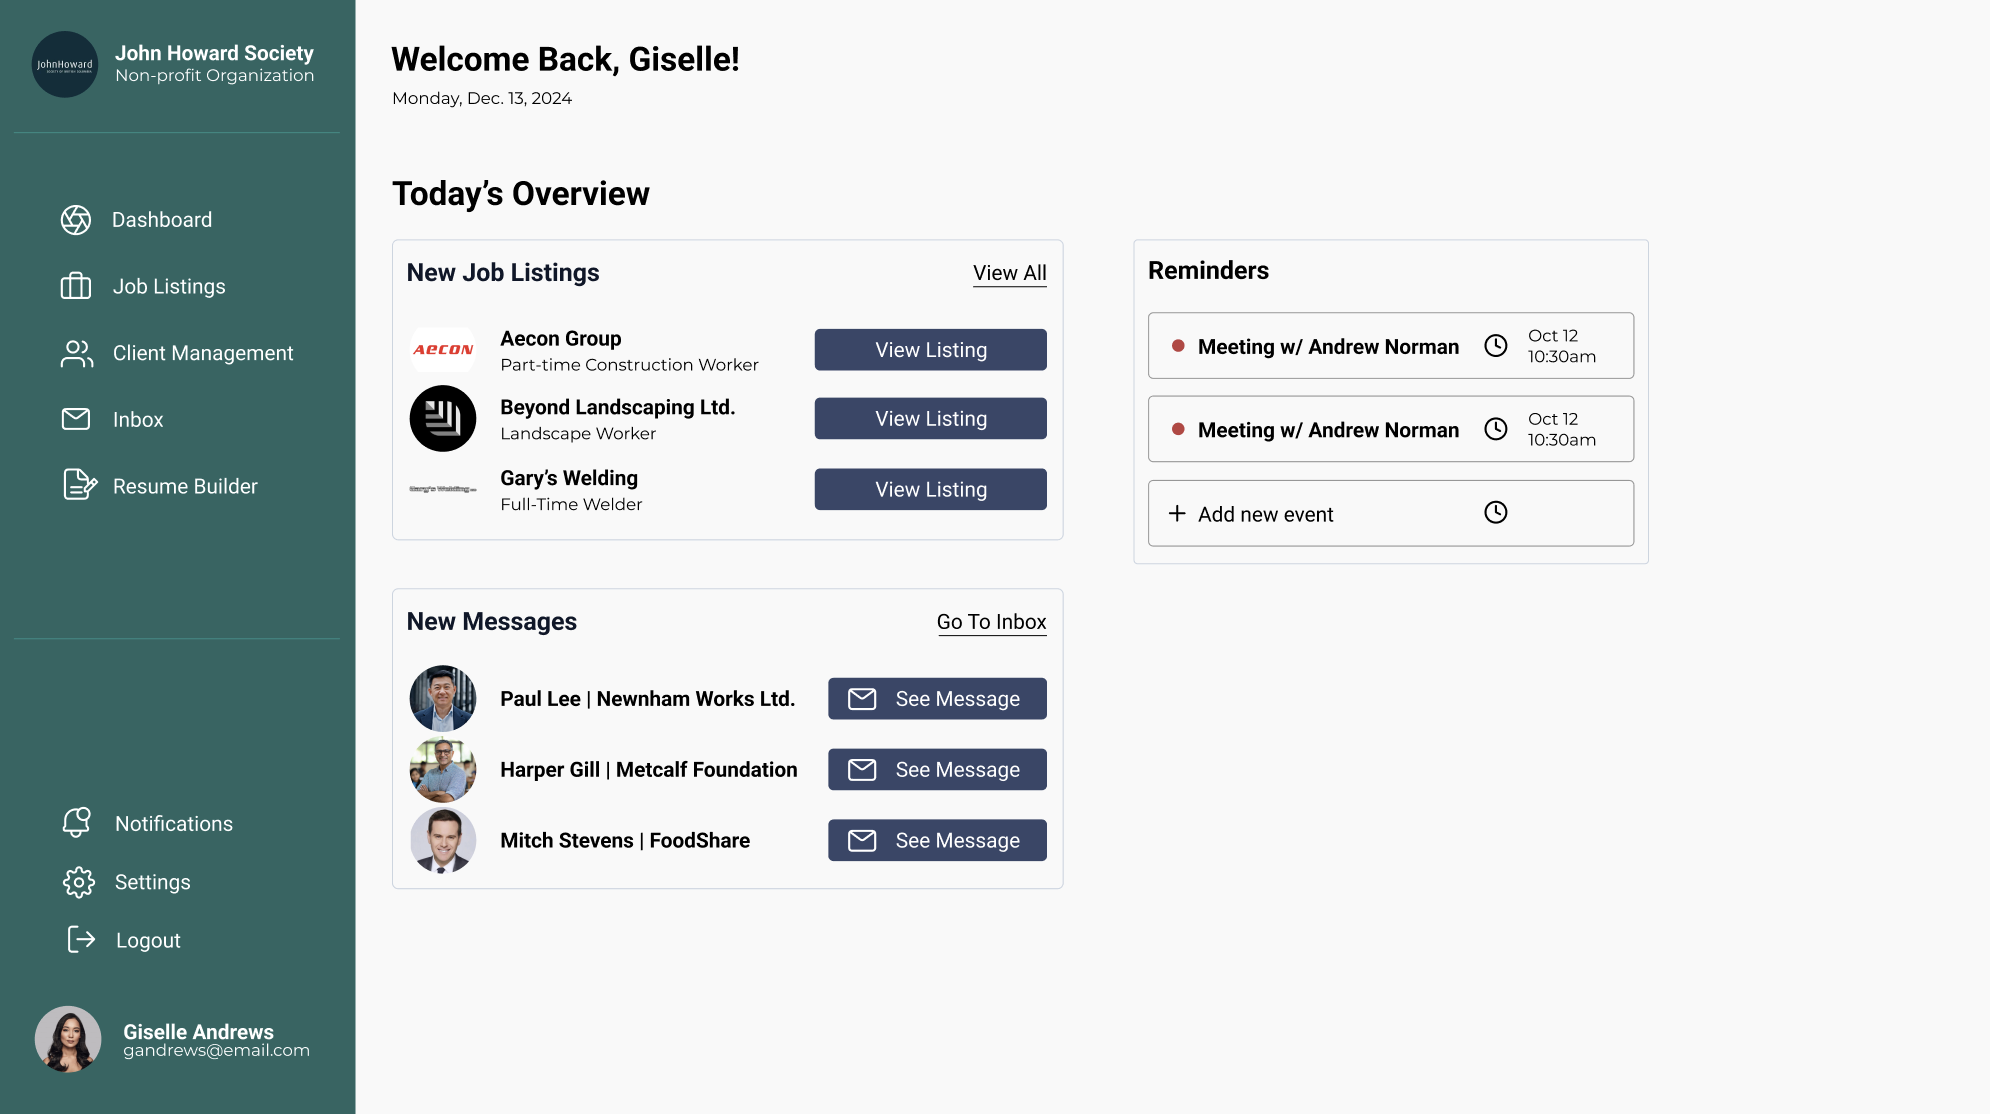The image size is (1990, 1114).
Task: Select the Logout arrow icon
Action: (81, 939)
